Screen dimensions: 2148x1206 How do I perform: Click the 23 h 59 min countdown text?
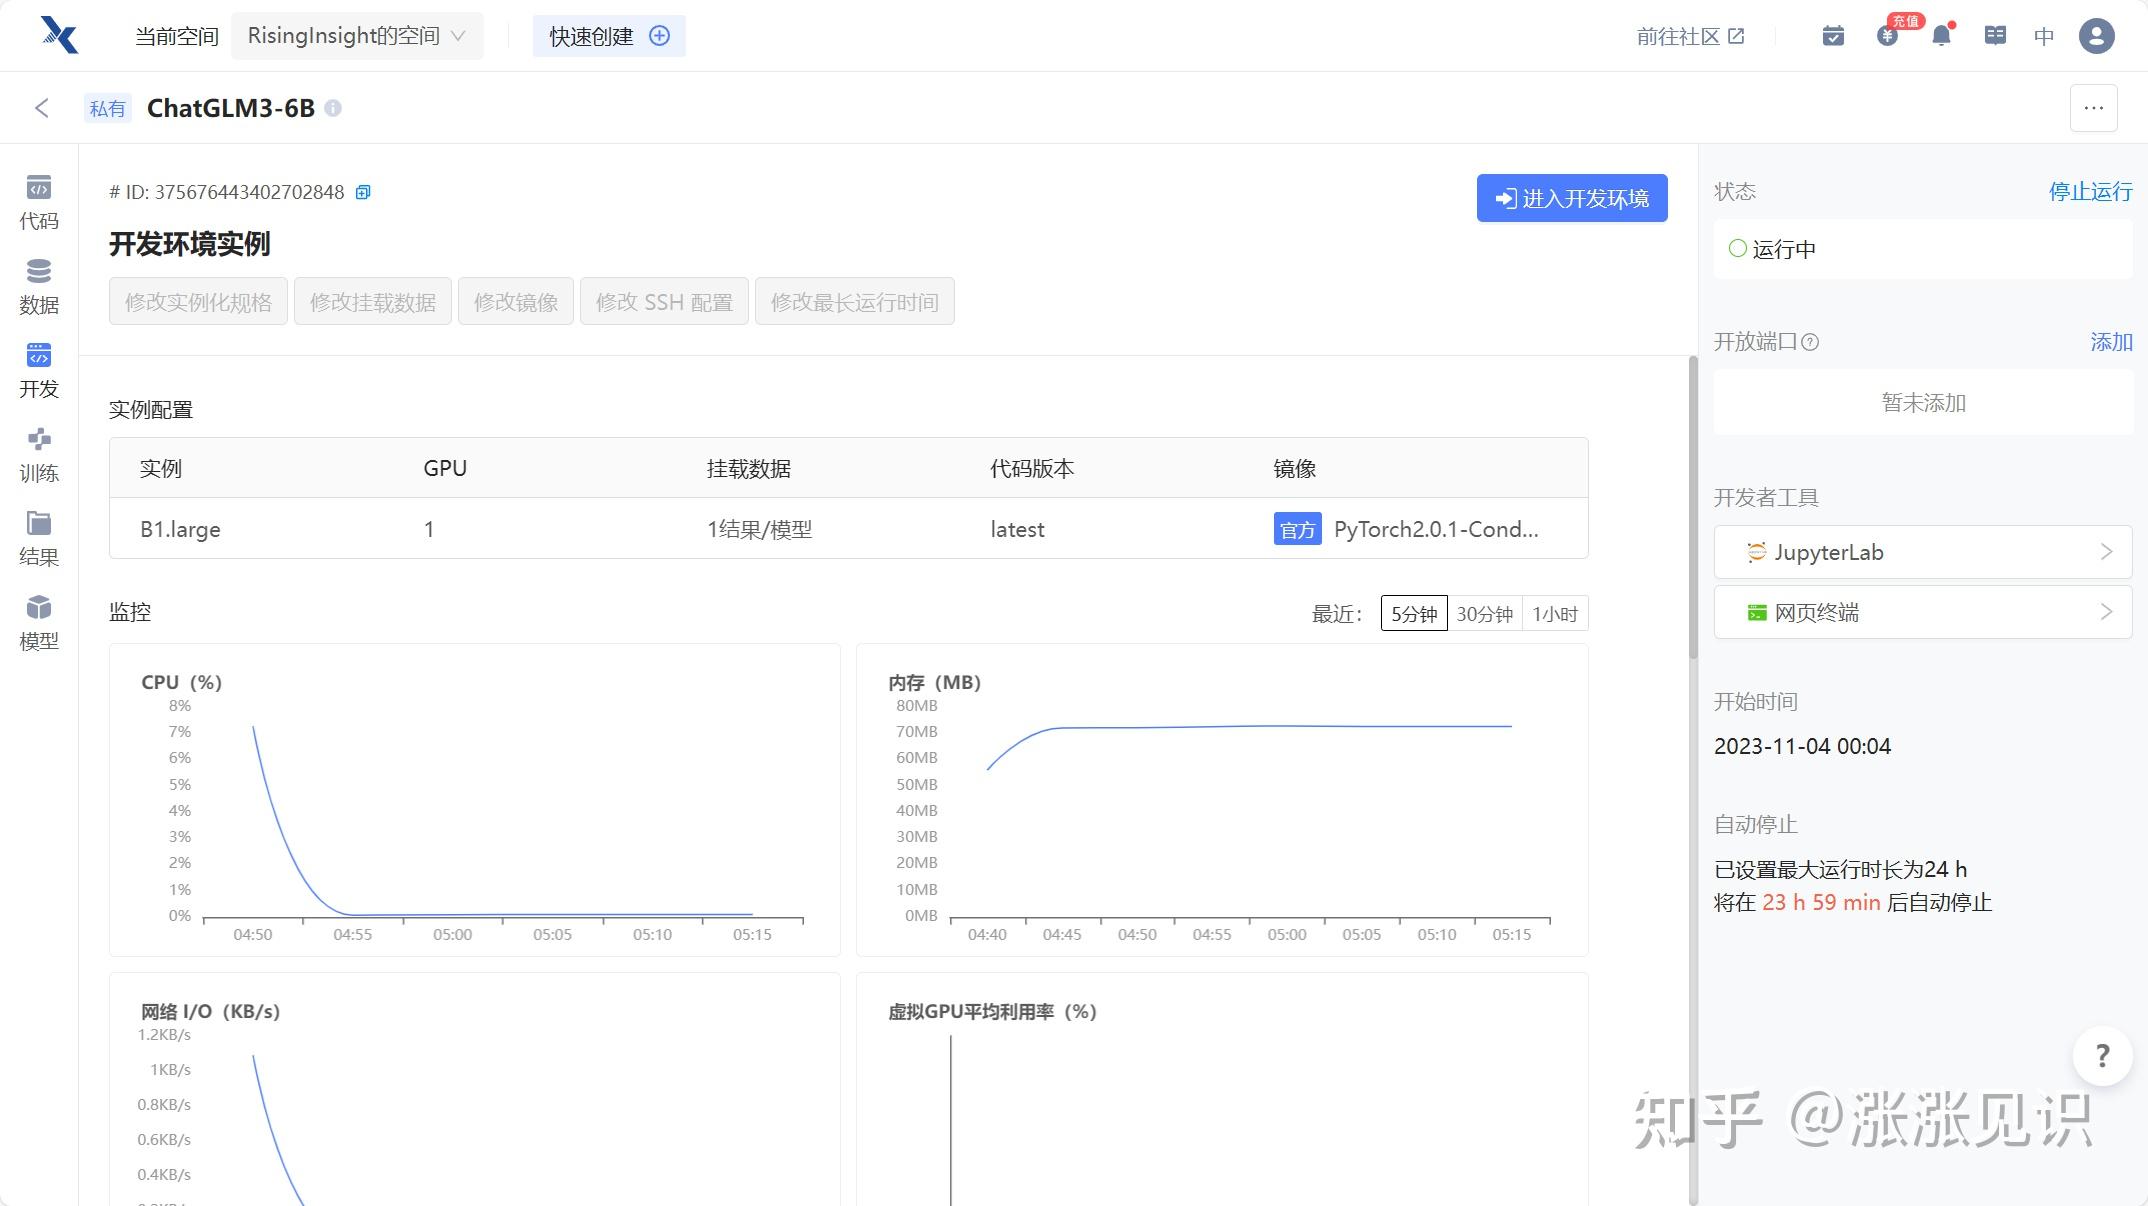[1821, 902]
